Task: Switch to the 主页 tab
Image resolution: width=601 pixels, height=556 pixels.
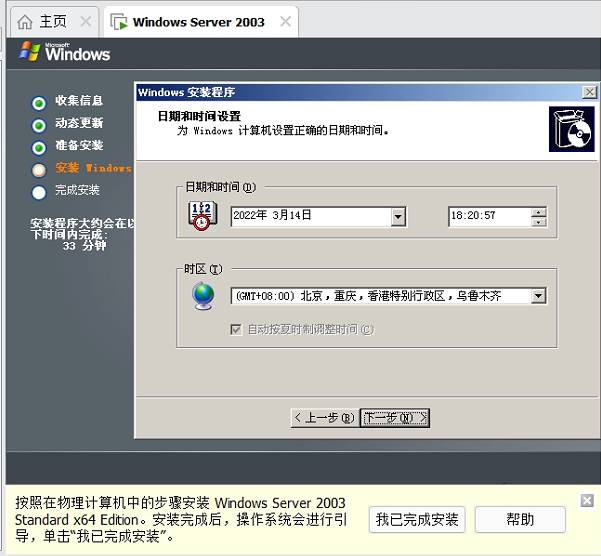Action: (x=54, y=22)
